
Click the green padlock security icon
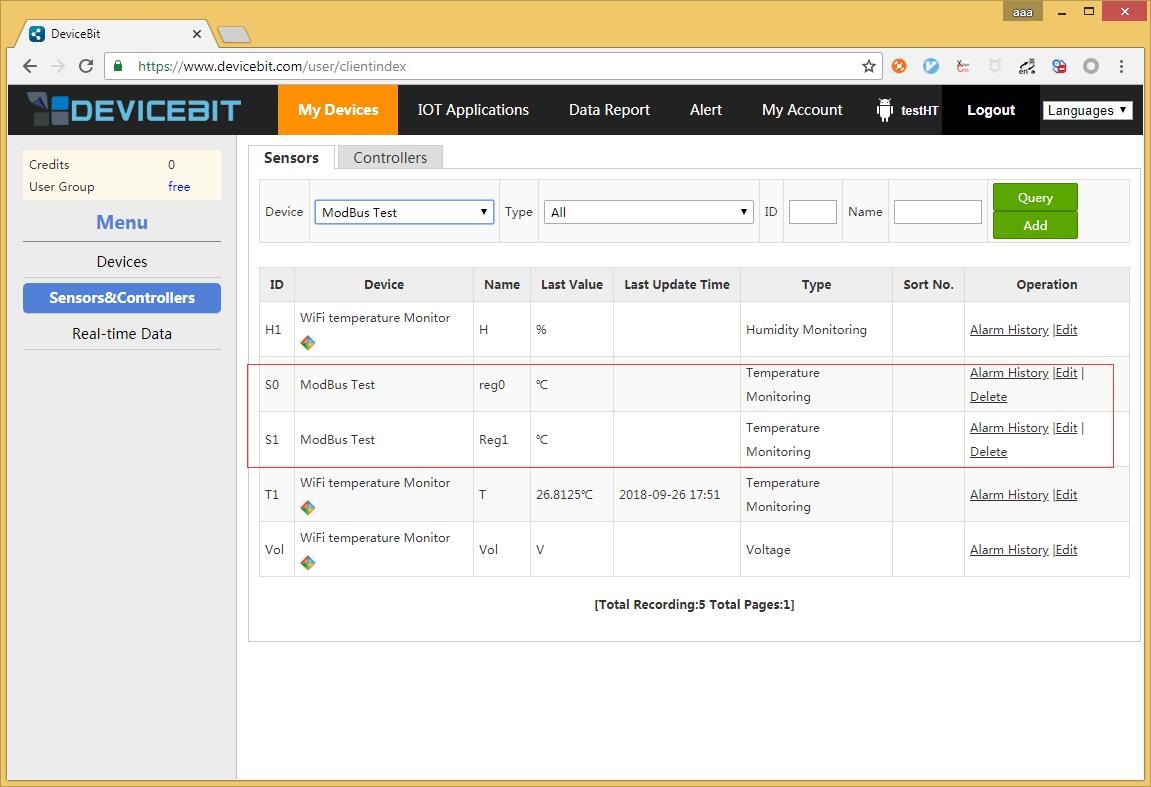(x=118, y=65)
